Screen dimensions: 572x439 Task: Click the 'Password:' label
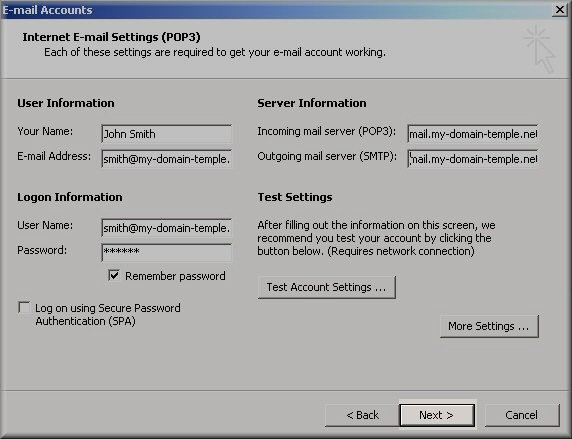tap(42, 250)
